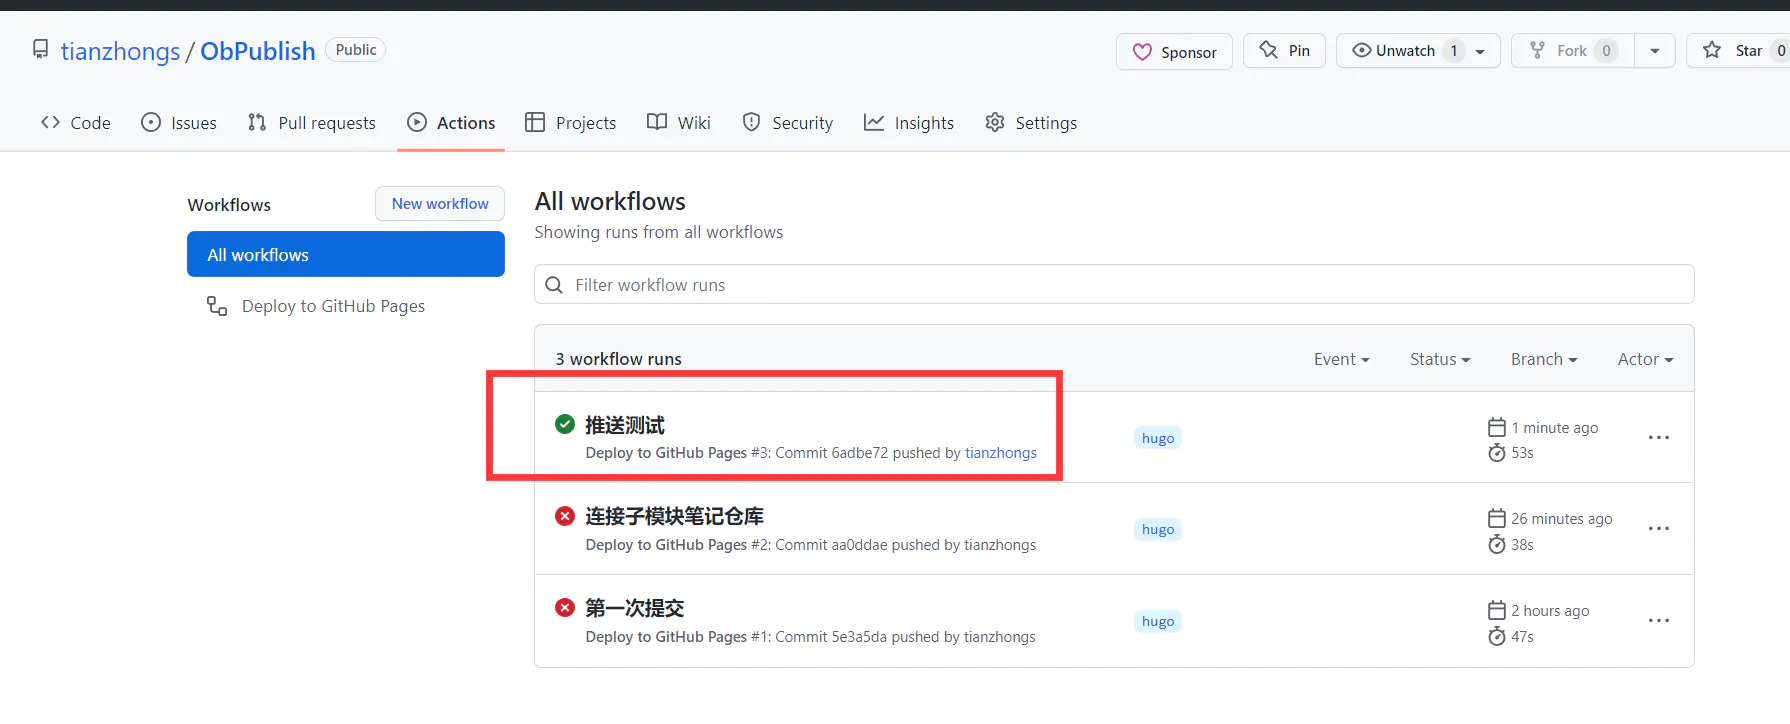Open the more options menu for run #2
Screen dimensions: 1790x724
point(1659,528)
